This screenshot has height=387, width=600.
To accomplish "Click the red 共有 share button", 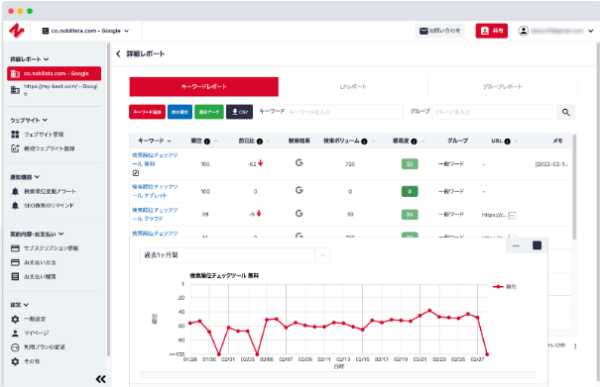I will (x=491, y=31).
